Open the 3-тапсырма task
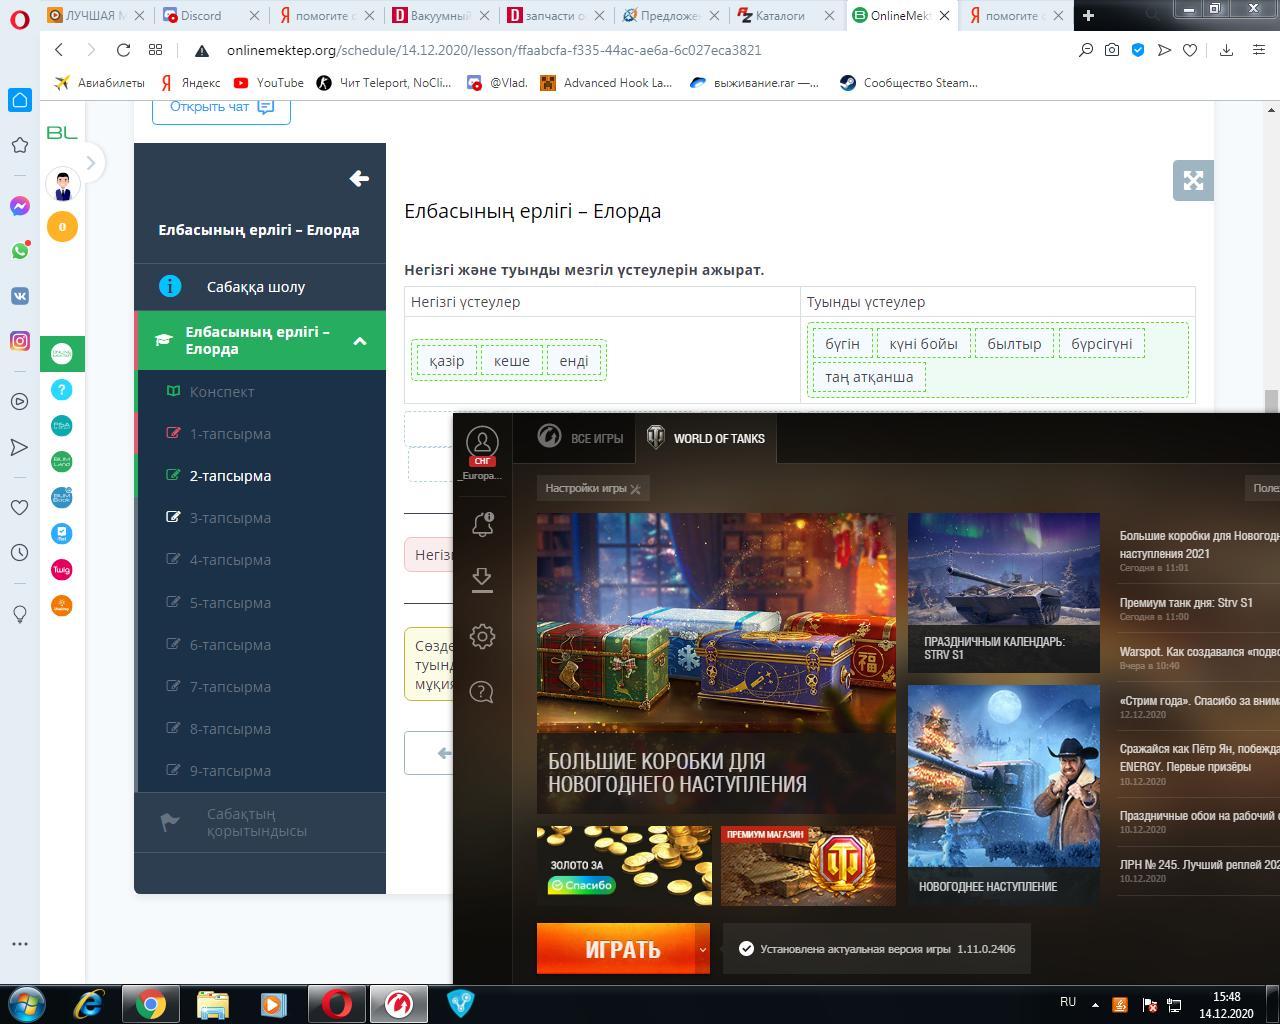The height and width of the screenshot is (1024, 1280). pyautogui.click(x=230, y=518)
